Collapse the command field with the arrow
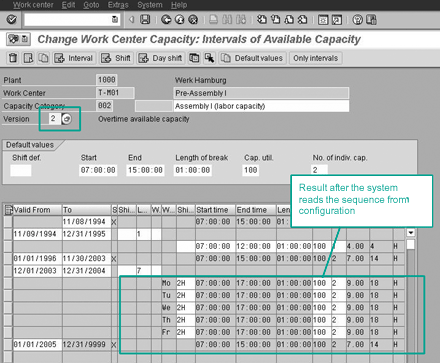440x363 pixels. [x=131, y=20]
